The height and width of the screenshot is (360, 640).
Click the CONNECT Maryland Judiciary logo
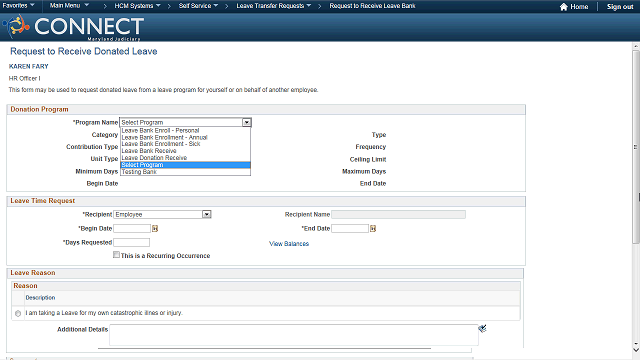[x=73, y=27]
